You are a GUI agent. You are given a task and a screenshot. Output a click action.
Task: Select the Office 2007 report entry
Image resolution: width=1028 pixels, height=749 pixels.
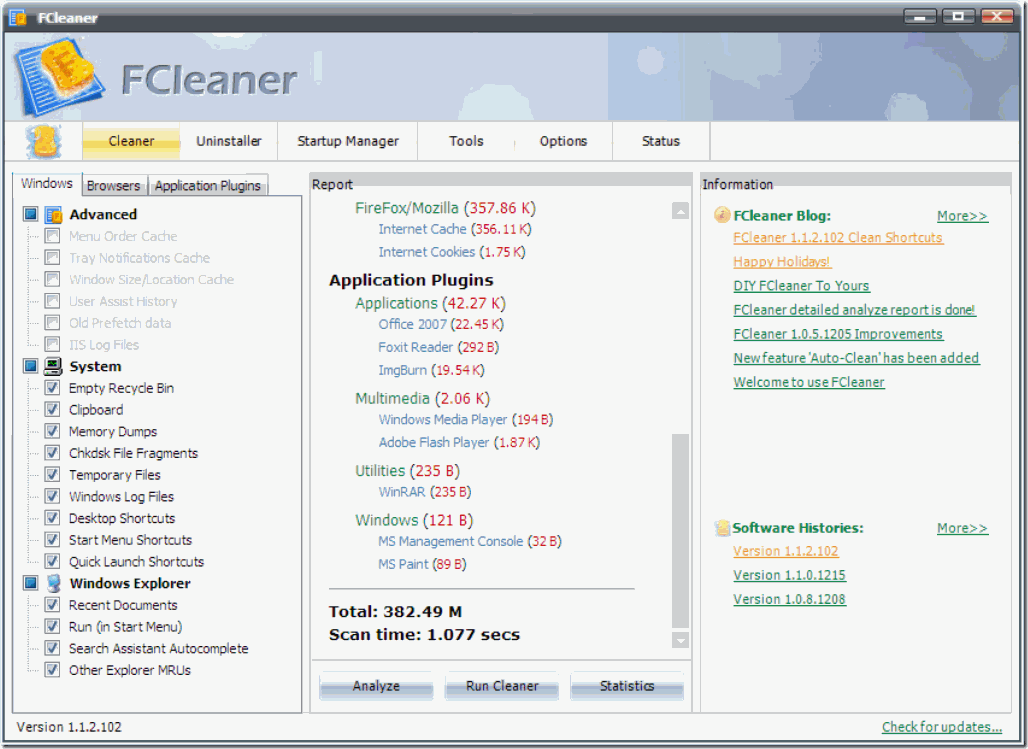coord(441,324)
